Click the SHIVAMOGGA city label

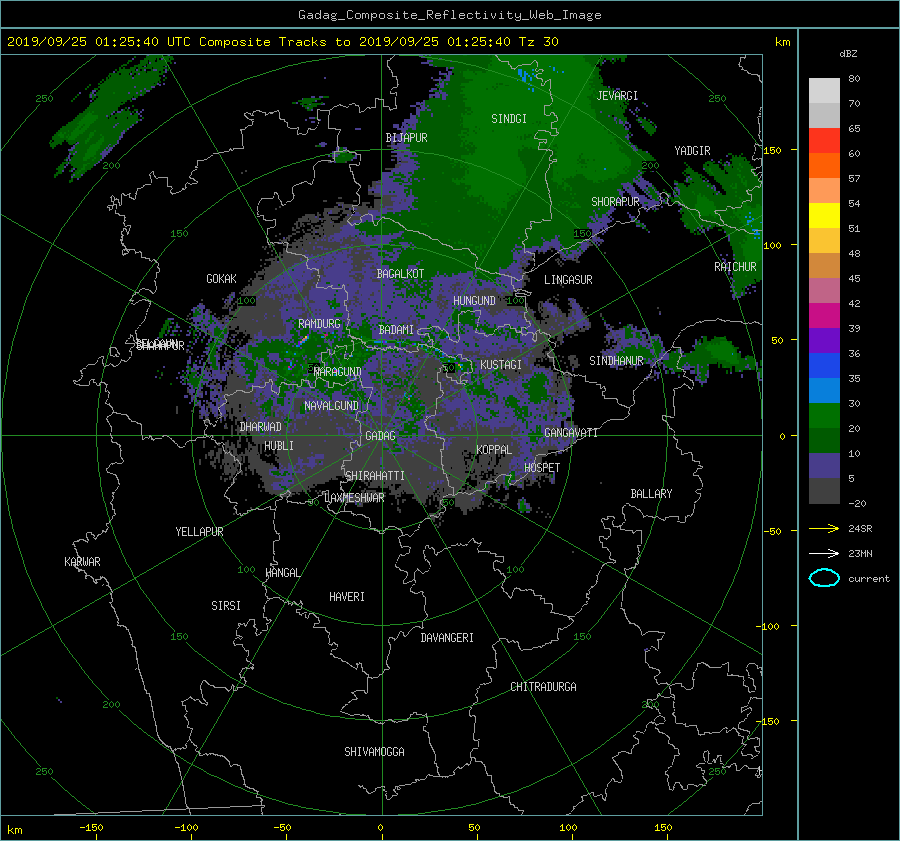(374, 752)
